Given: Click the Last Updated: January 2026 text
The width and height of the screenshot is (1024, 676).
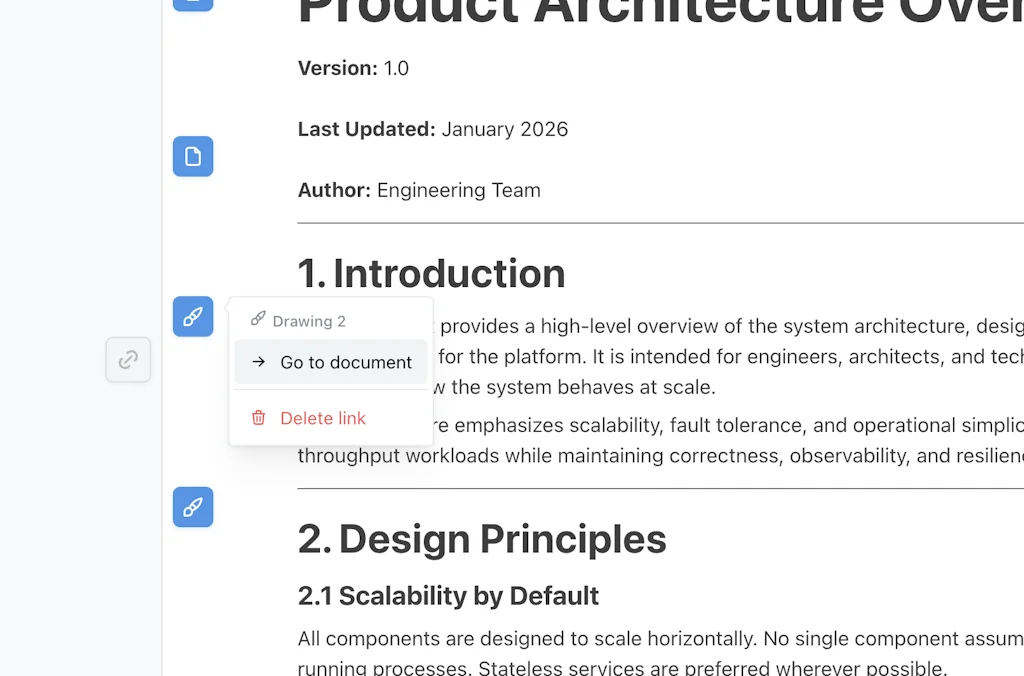Looking at the screenshot, I should click(432, 129).
